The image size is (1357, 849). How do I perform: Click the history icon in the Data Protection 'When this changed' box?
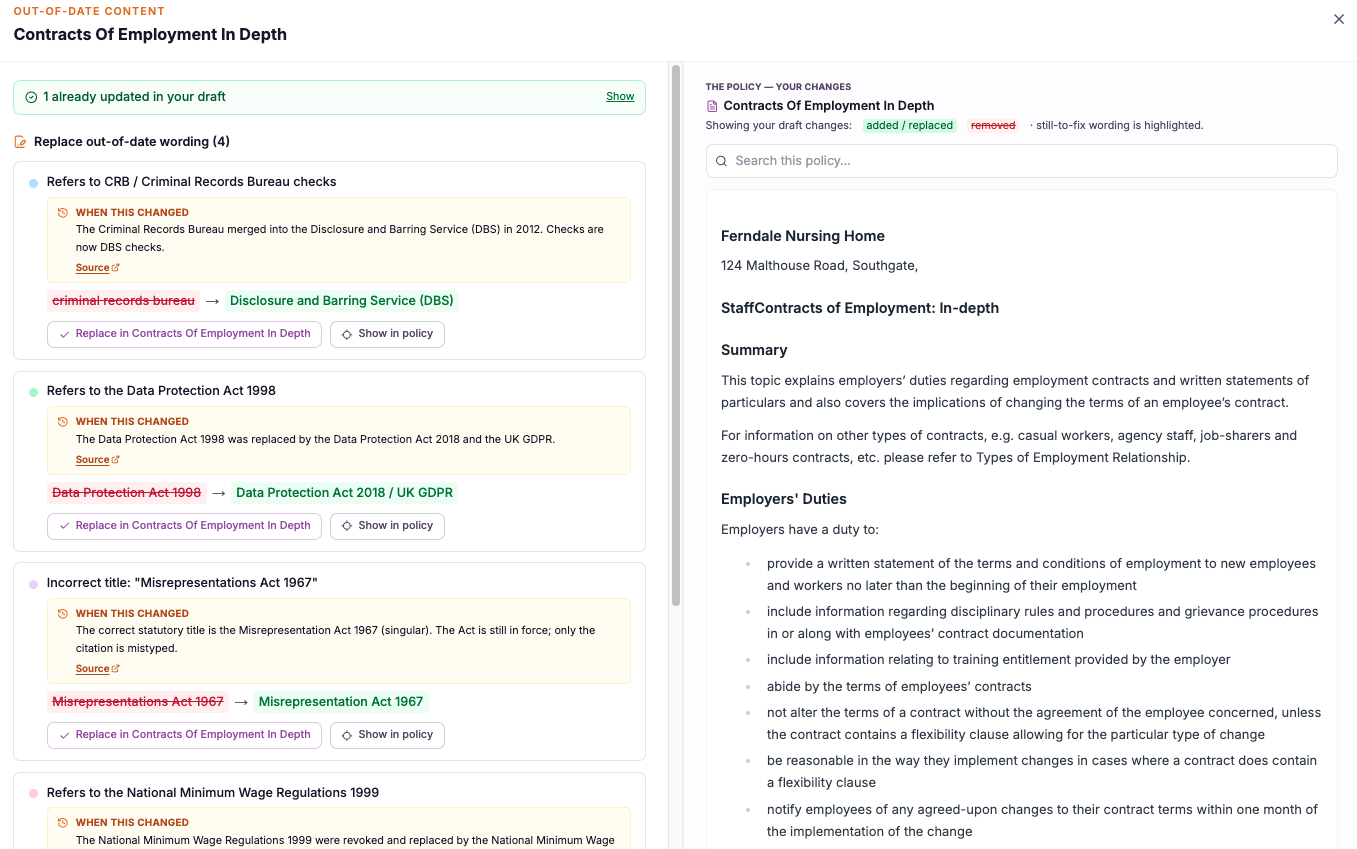pyautogui.click(x=63, y=422)
